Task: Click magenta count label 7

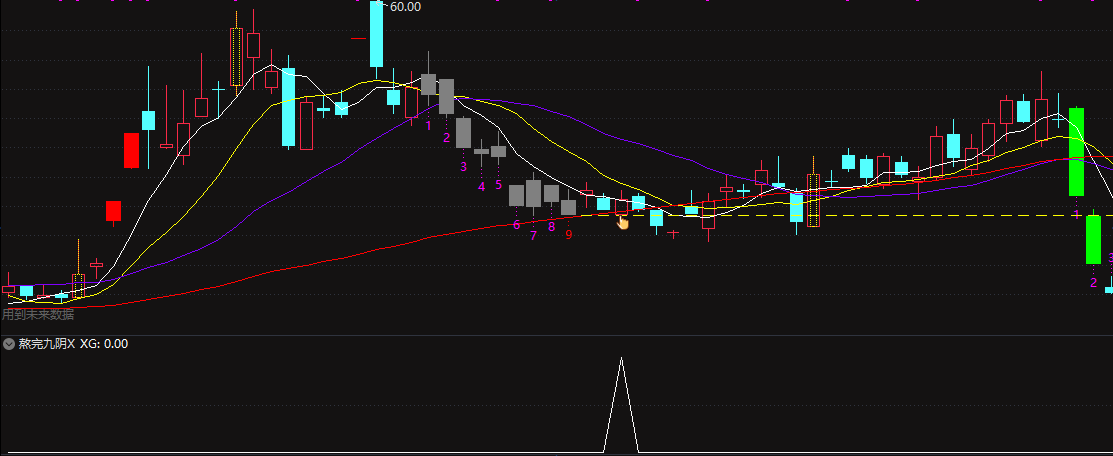Action: [534, 236]
